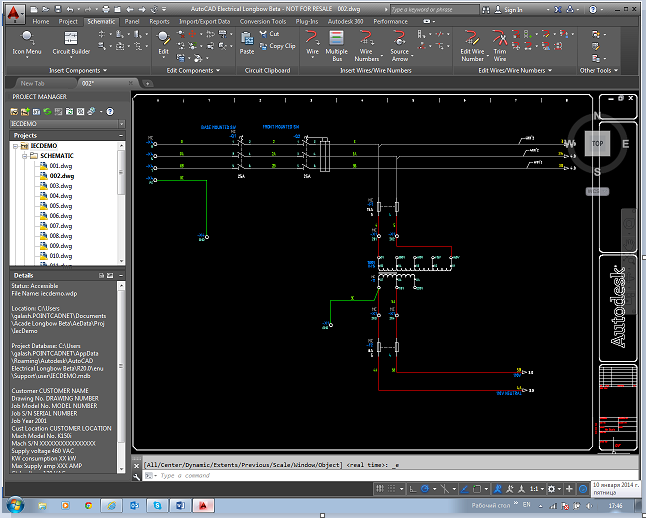Open the Import/Export Data tab

pyautogui.click(x=204, y=21)
